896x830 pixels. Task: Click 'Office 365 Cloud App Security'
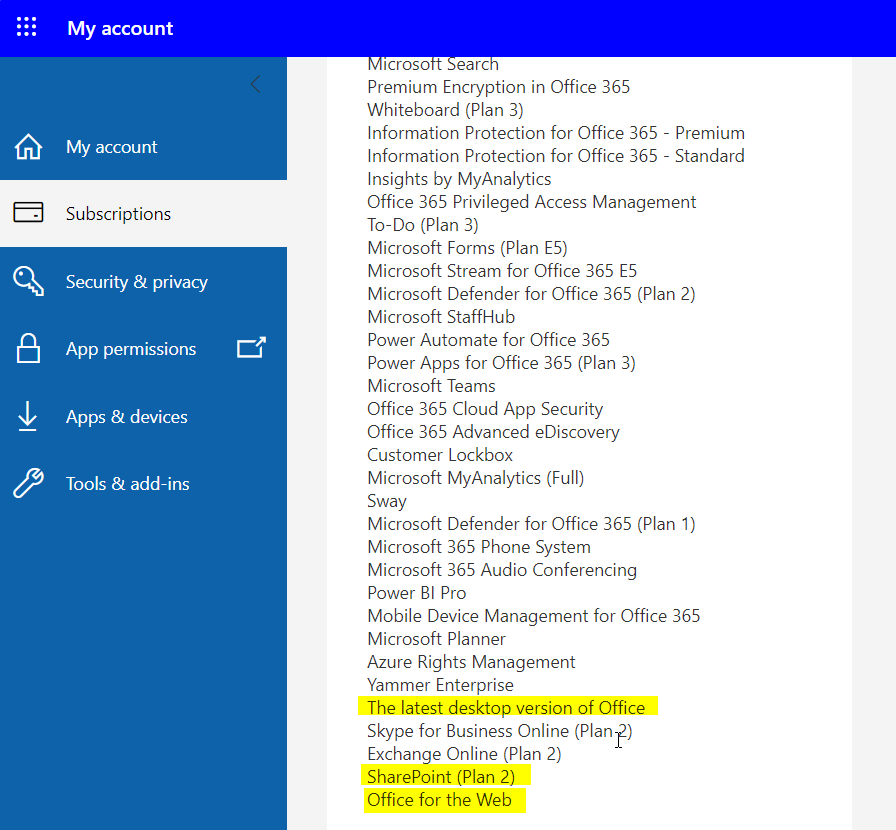485,409
